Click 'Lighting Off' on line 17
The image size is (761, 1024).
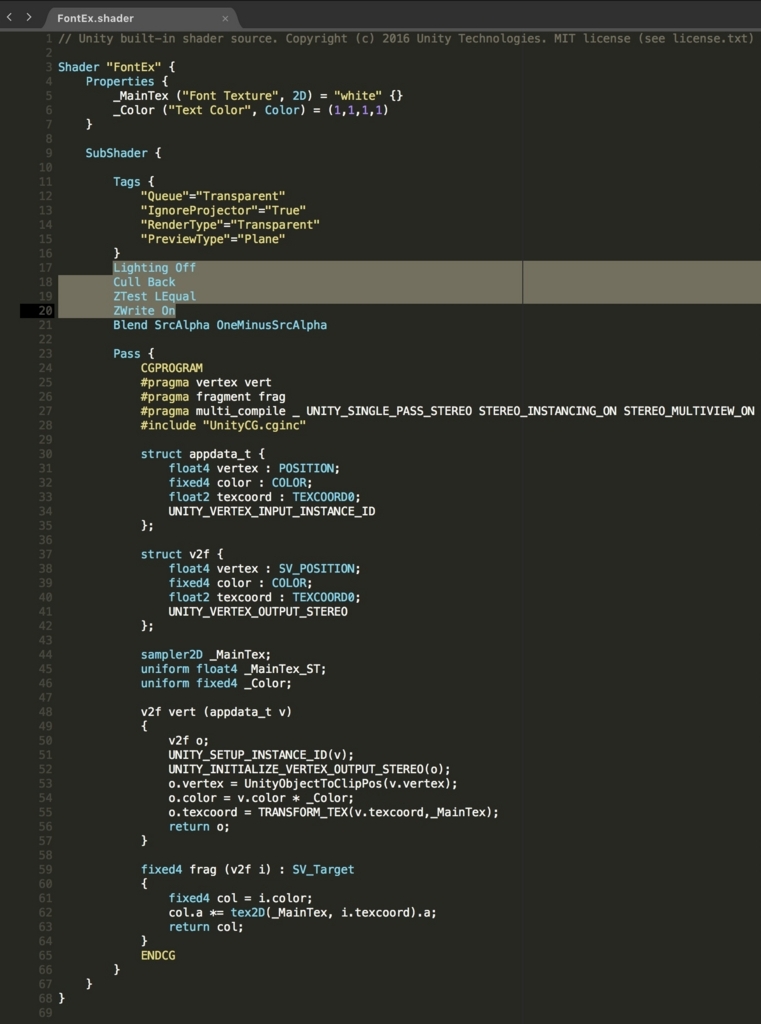pyautogui.click(x=154, y=268)
